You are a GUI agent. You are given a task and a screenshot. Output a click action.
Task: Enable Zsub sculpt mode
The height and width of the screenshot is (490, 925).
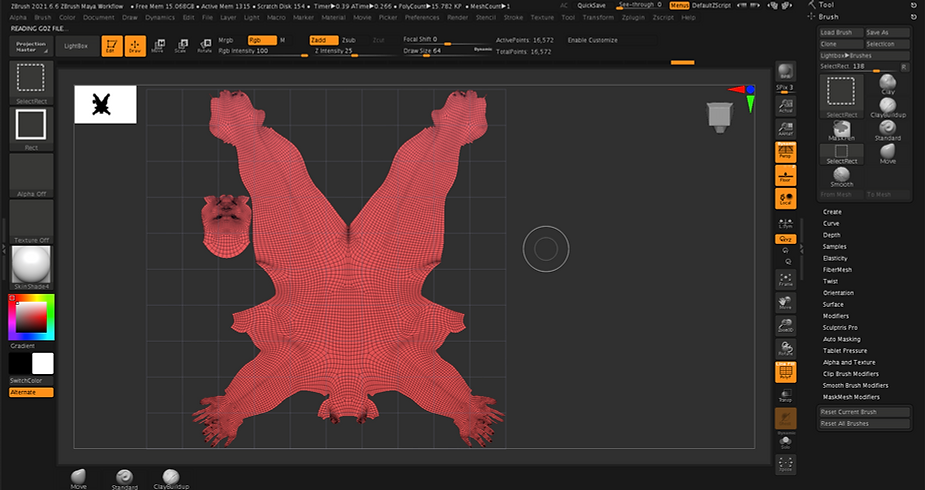click(349, 40)
